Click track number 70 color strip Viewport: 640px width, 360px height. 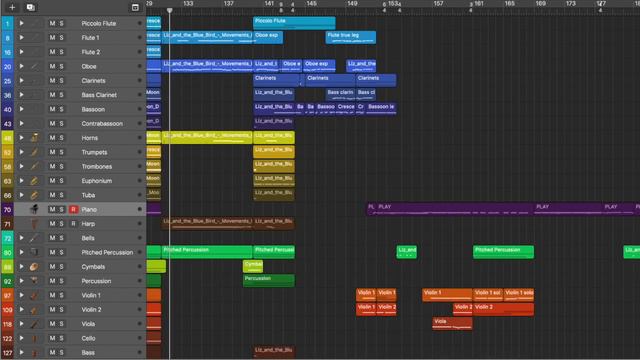(x=7, y=209)
